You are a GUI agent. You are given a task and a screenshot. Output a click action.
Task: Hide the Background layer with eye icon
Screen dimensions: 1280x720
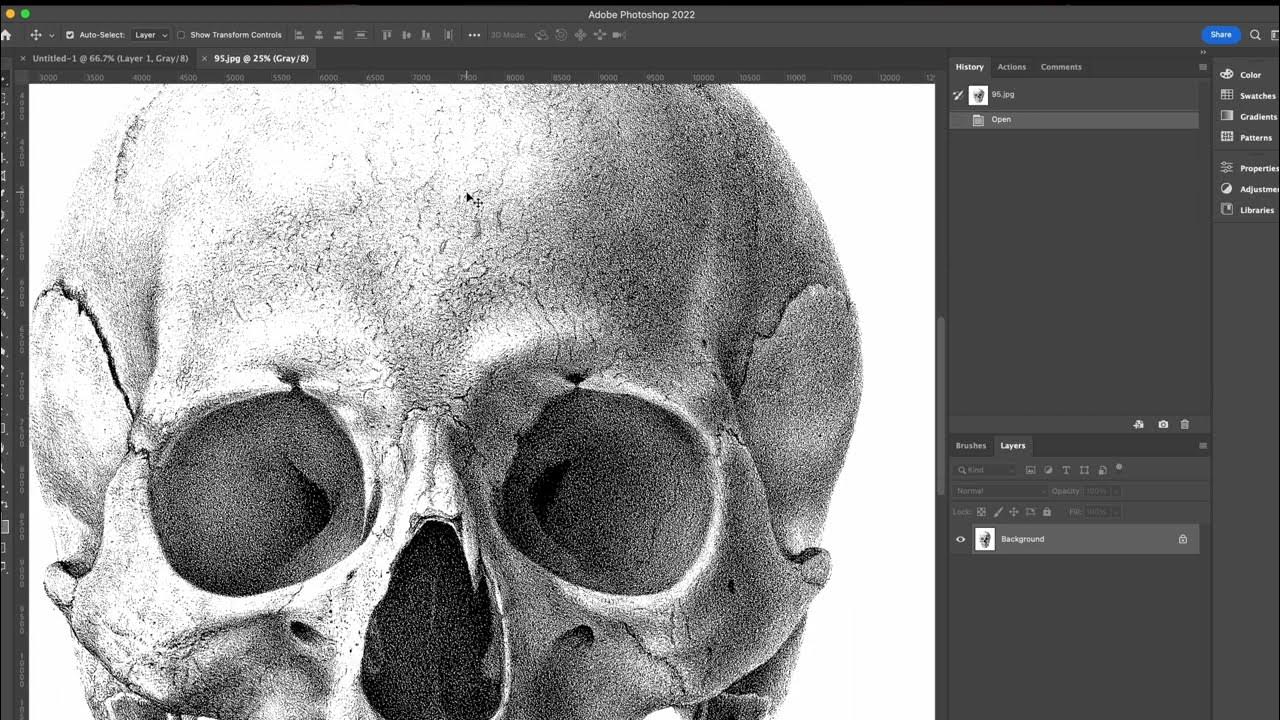[961, 539]
